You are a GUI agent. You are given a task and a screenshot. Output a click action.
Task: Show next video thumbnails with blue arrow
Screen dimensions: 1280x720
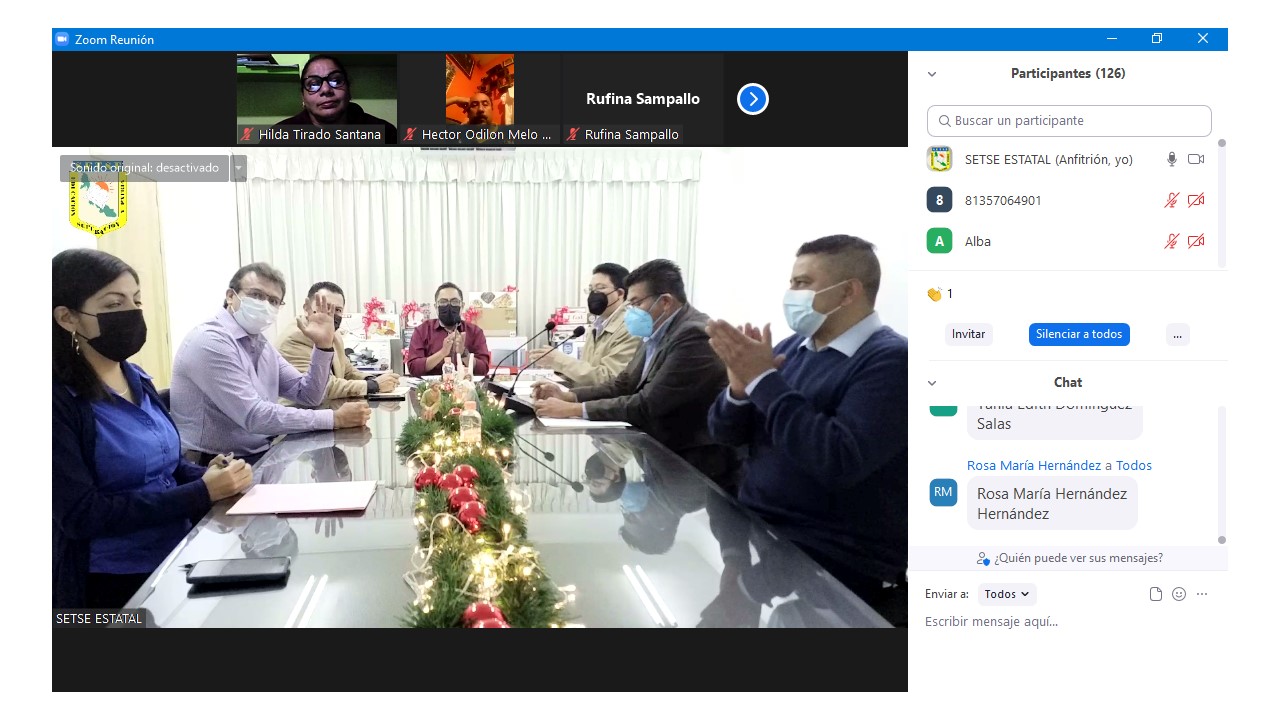753,99
